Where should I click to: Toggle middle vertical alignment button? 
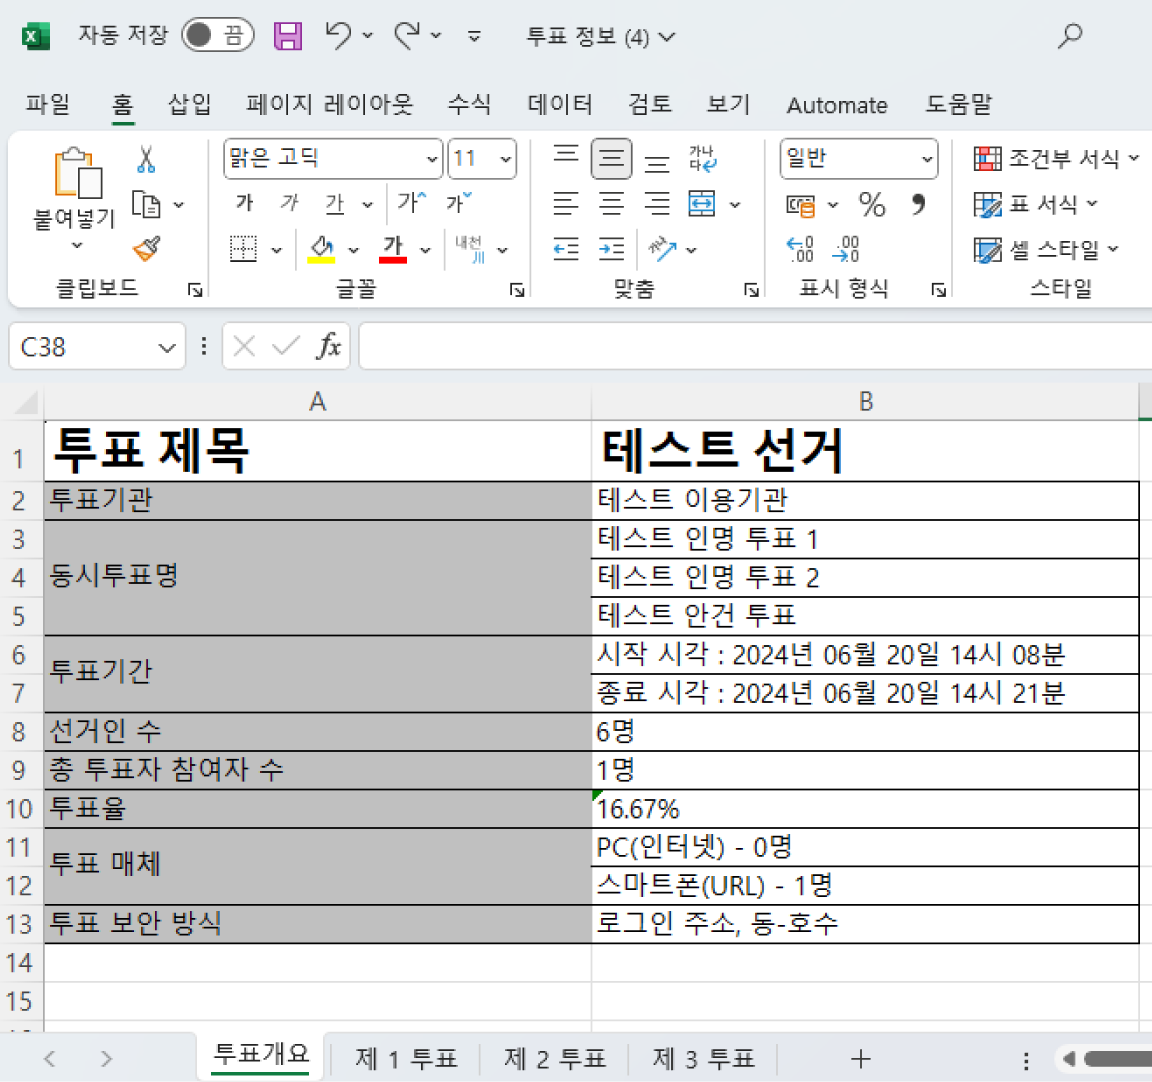611,158
